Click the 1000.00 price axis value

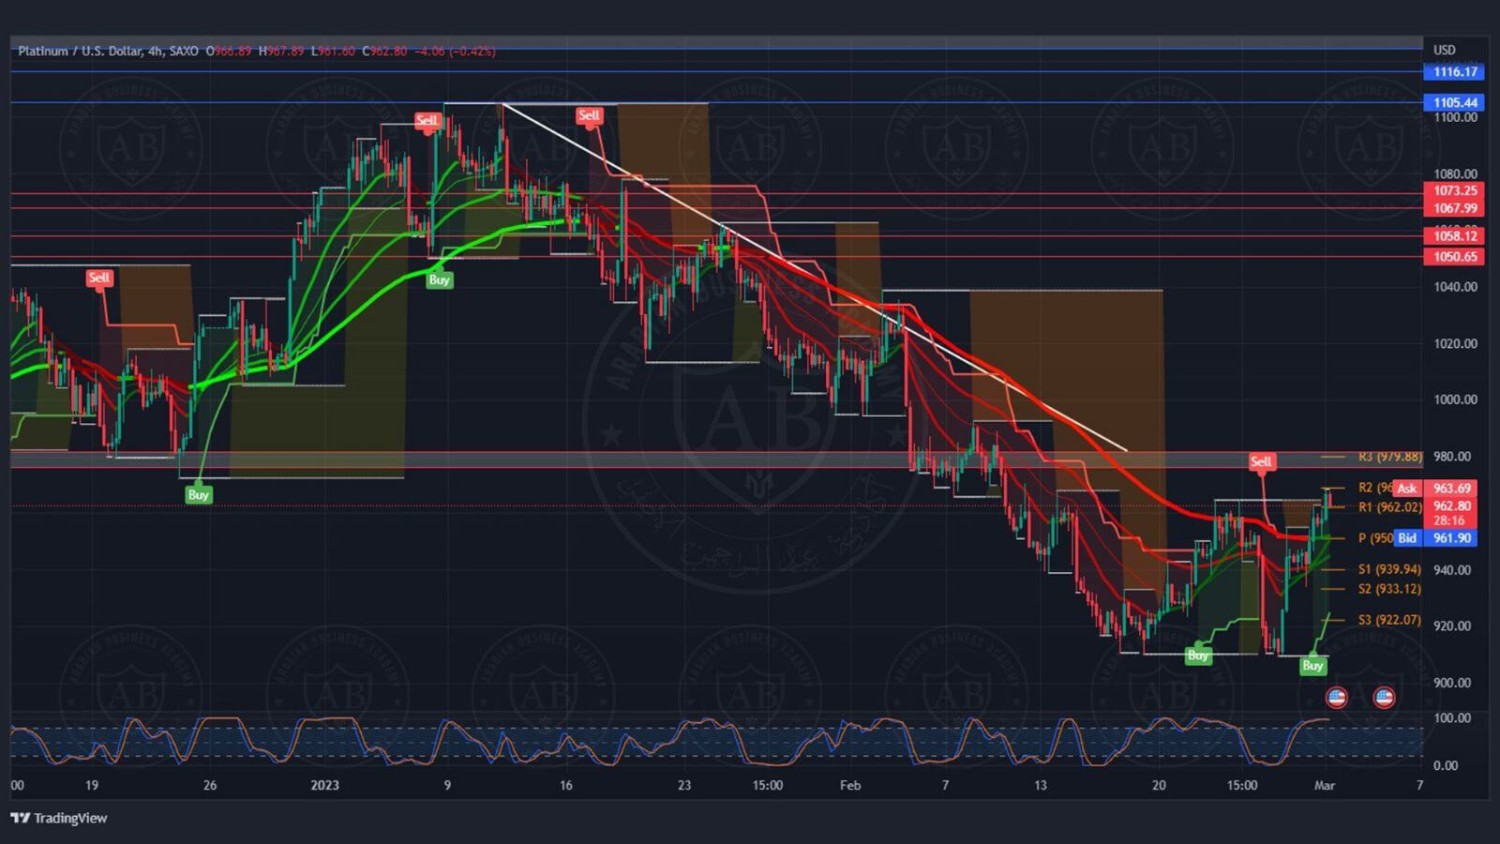click(x=1455, y=400)
